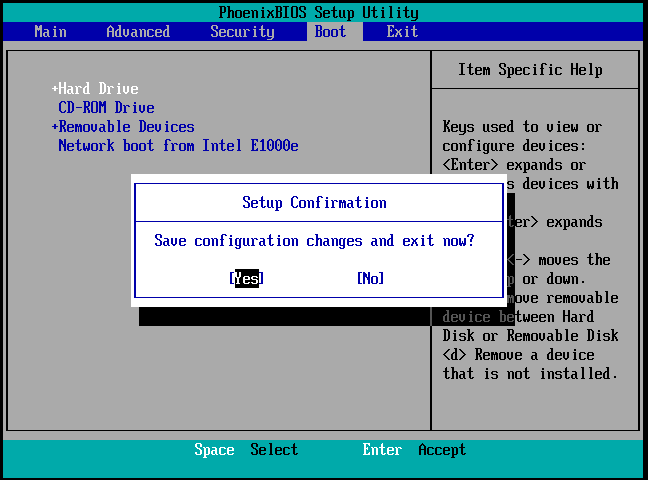This screenshot has width=648, height=480.
Task: Open the Advanced tab
Action: click(x=138, y=32)
